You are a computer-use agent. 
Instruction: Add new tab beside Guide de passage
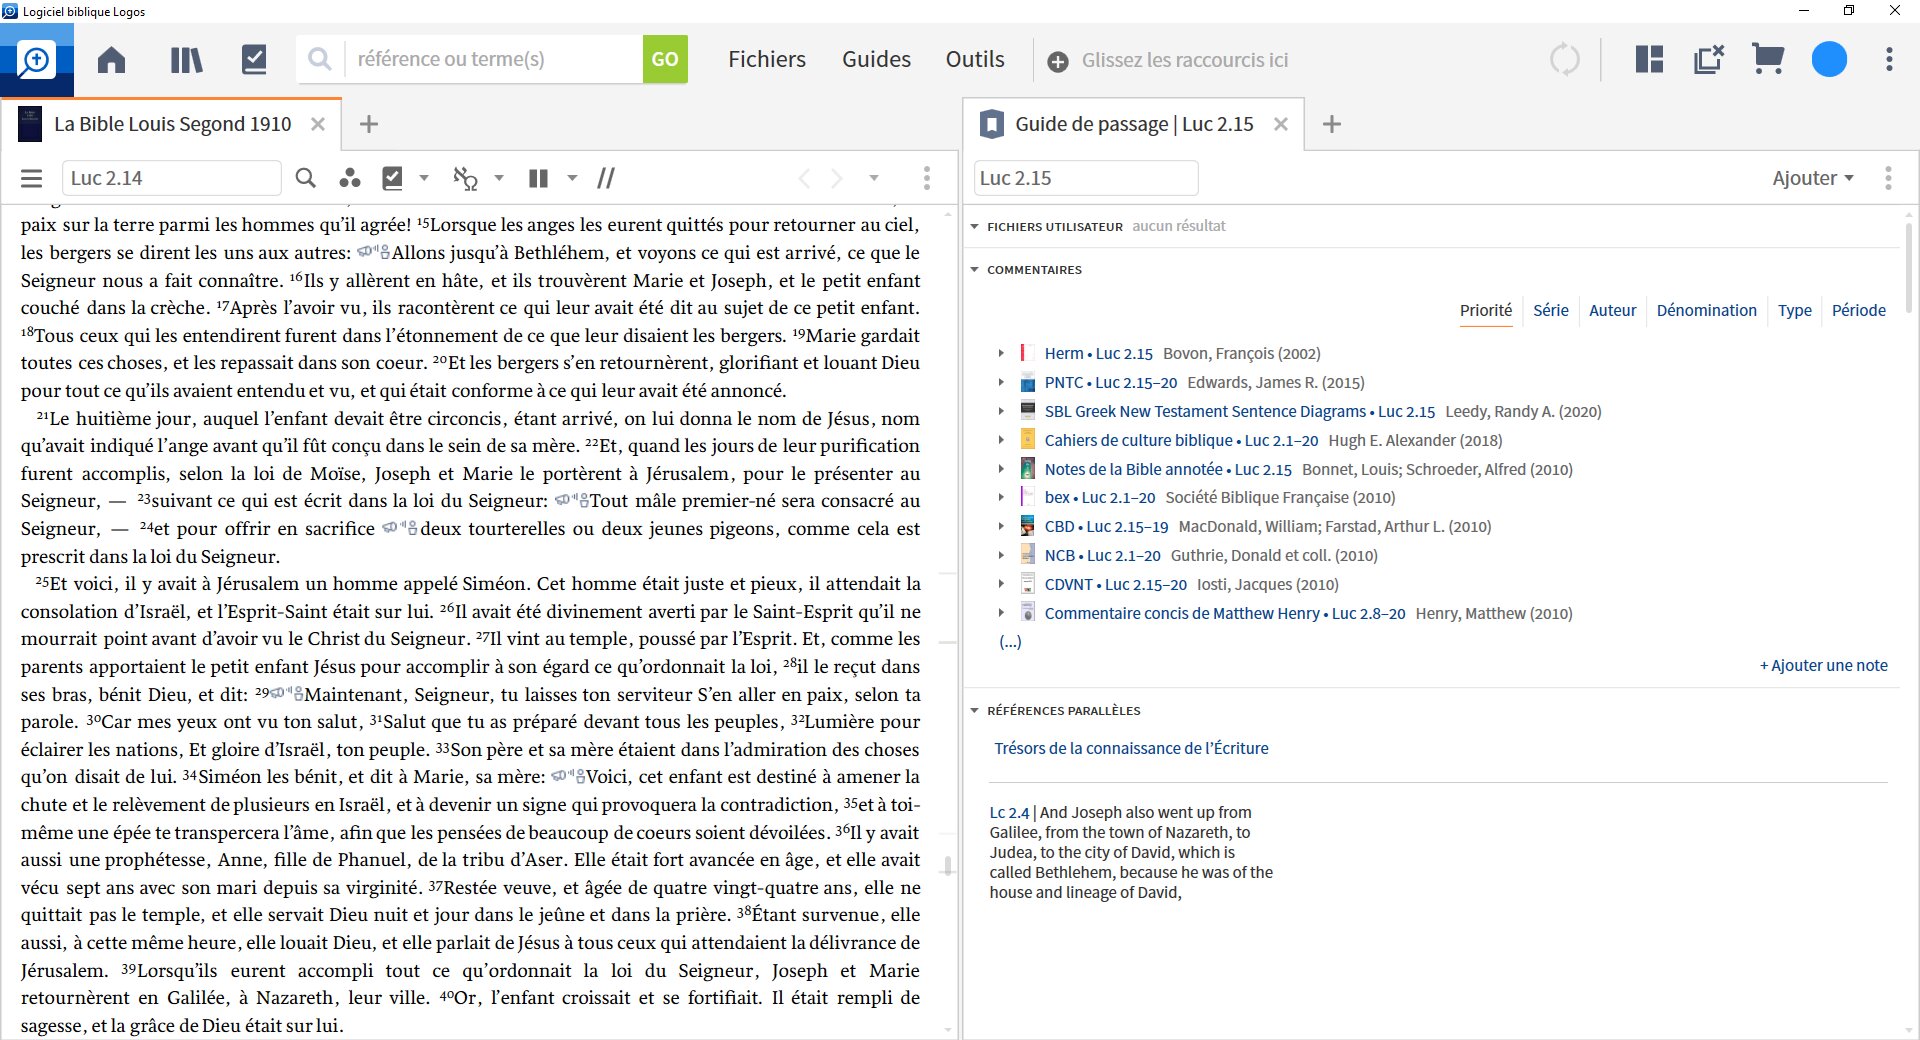pos(1331,124)
